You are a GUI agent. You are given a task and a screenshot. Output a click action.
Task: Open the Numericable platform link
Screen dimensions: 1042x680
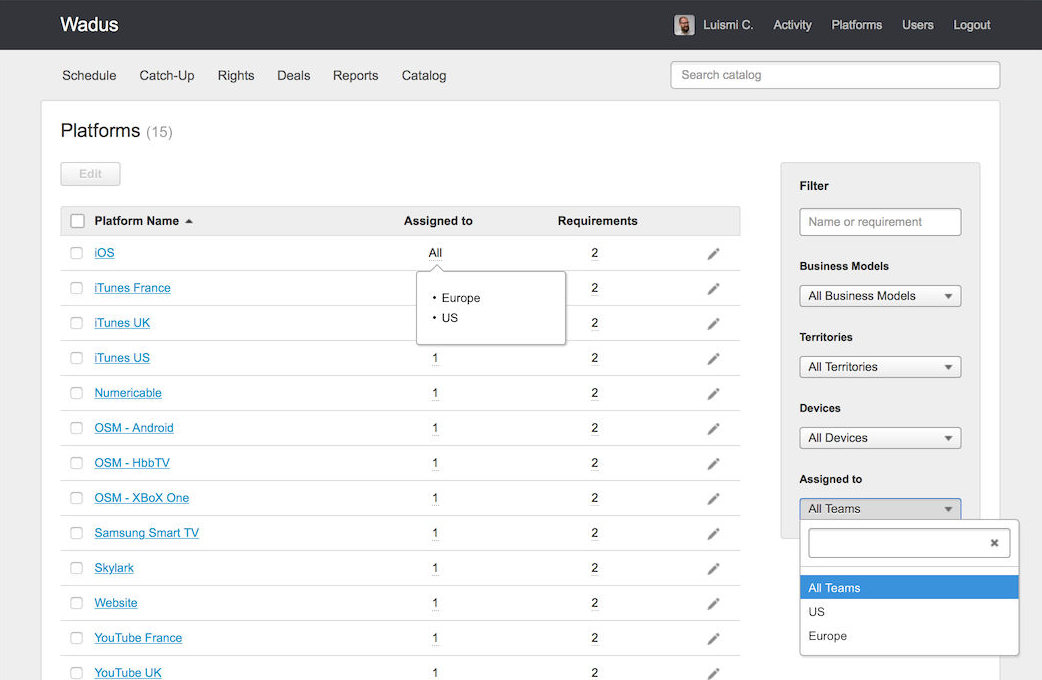pos(128,393)
